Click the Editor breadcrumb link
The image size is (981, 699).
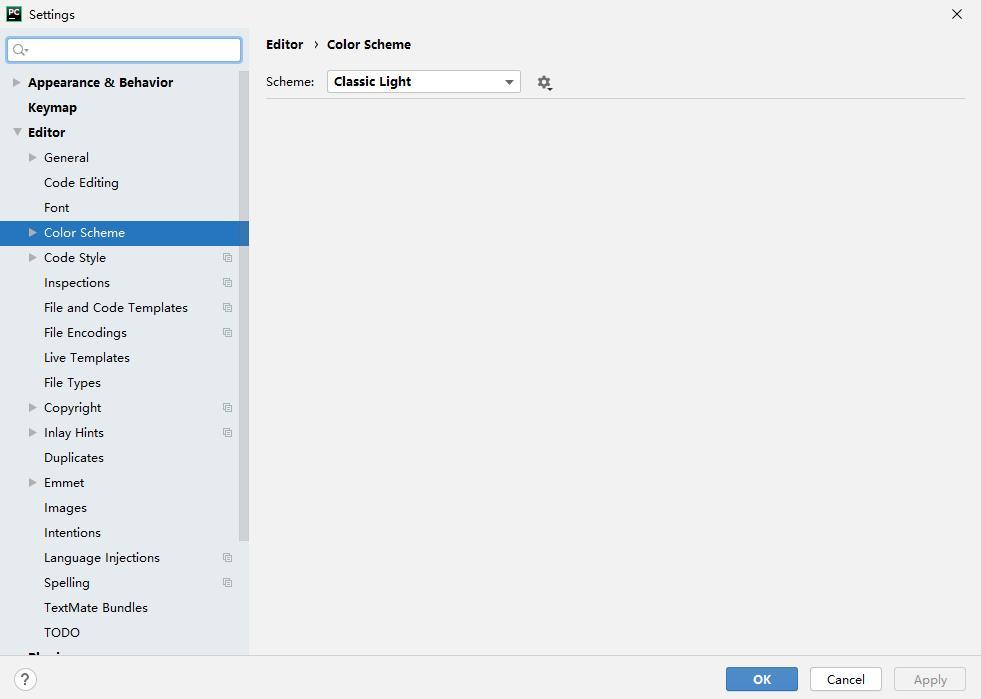(x=285, y=44)
